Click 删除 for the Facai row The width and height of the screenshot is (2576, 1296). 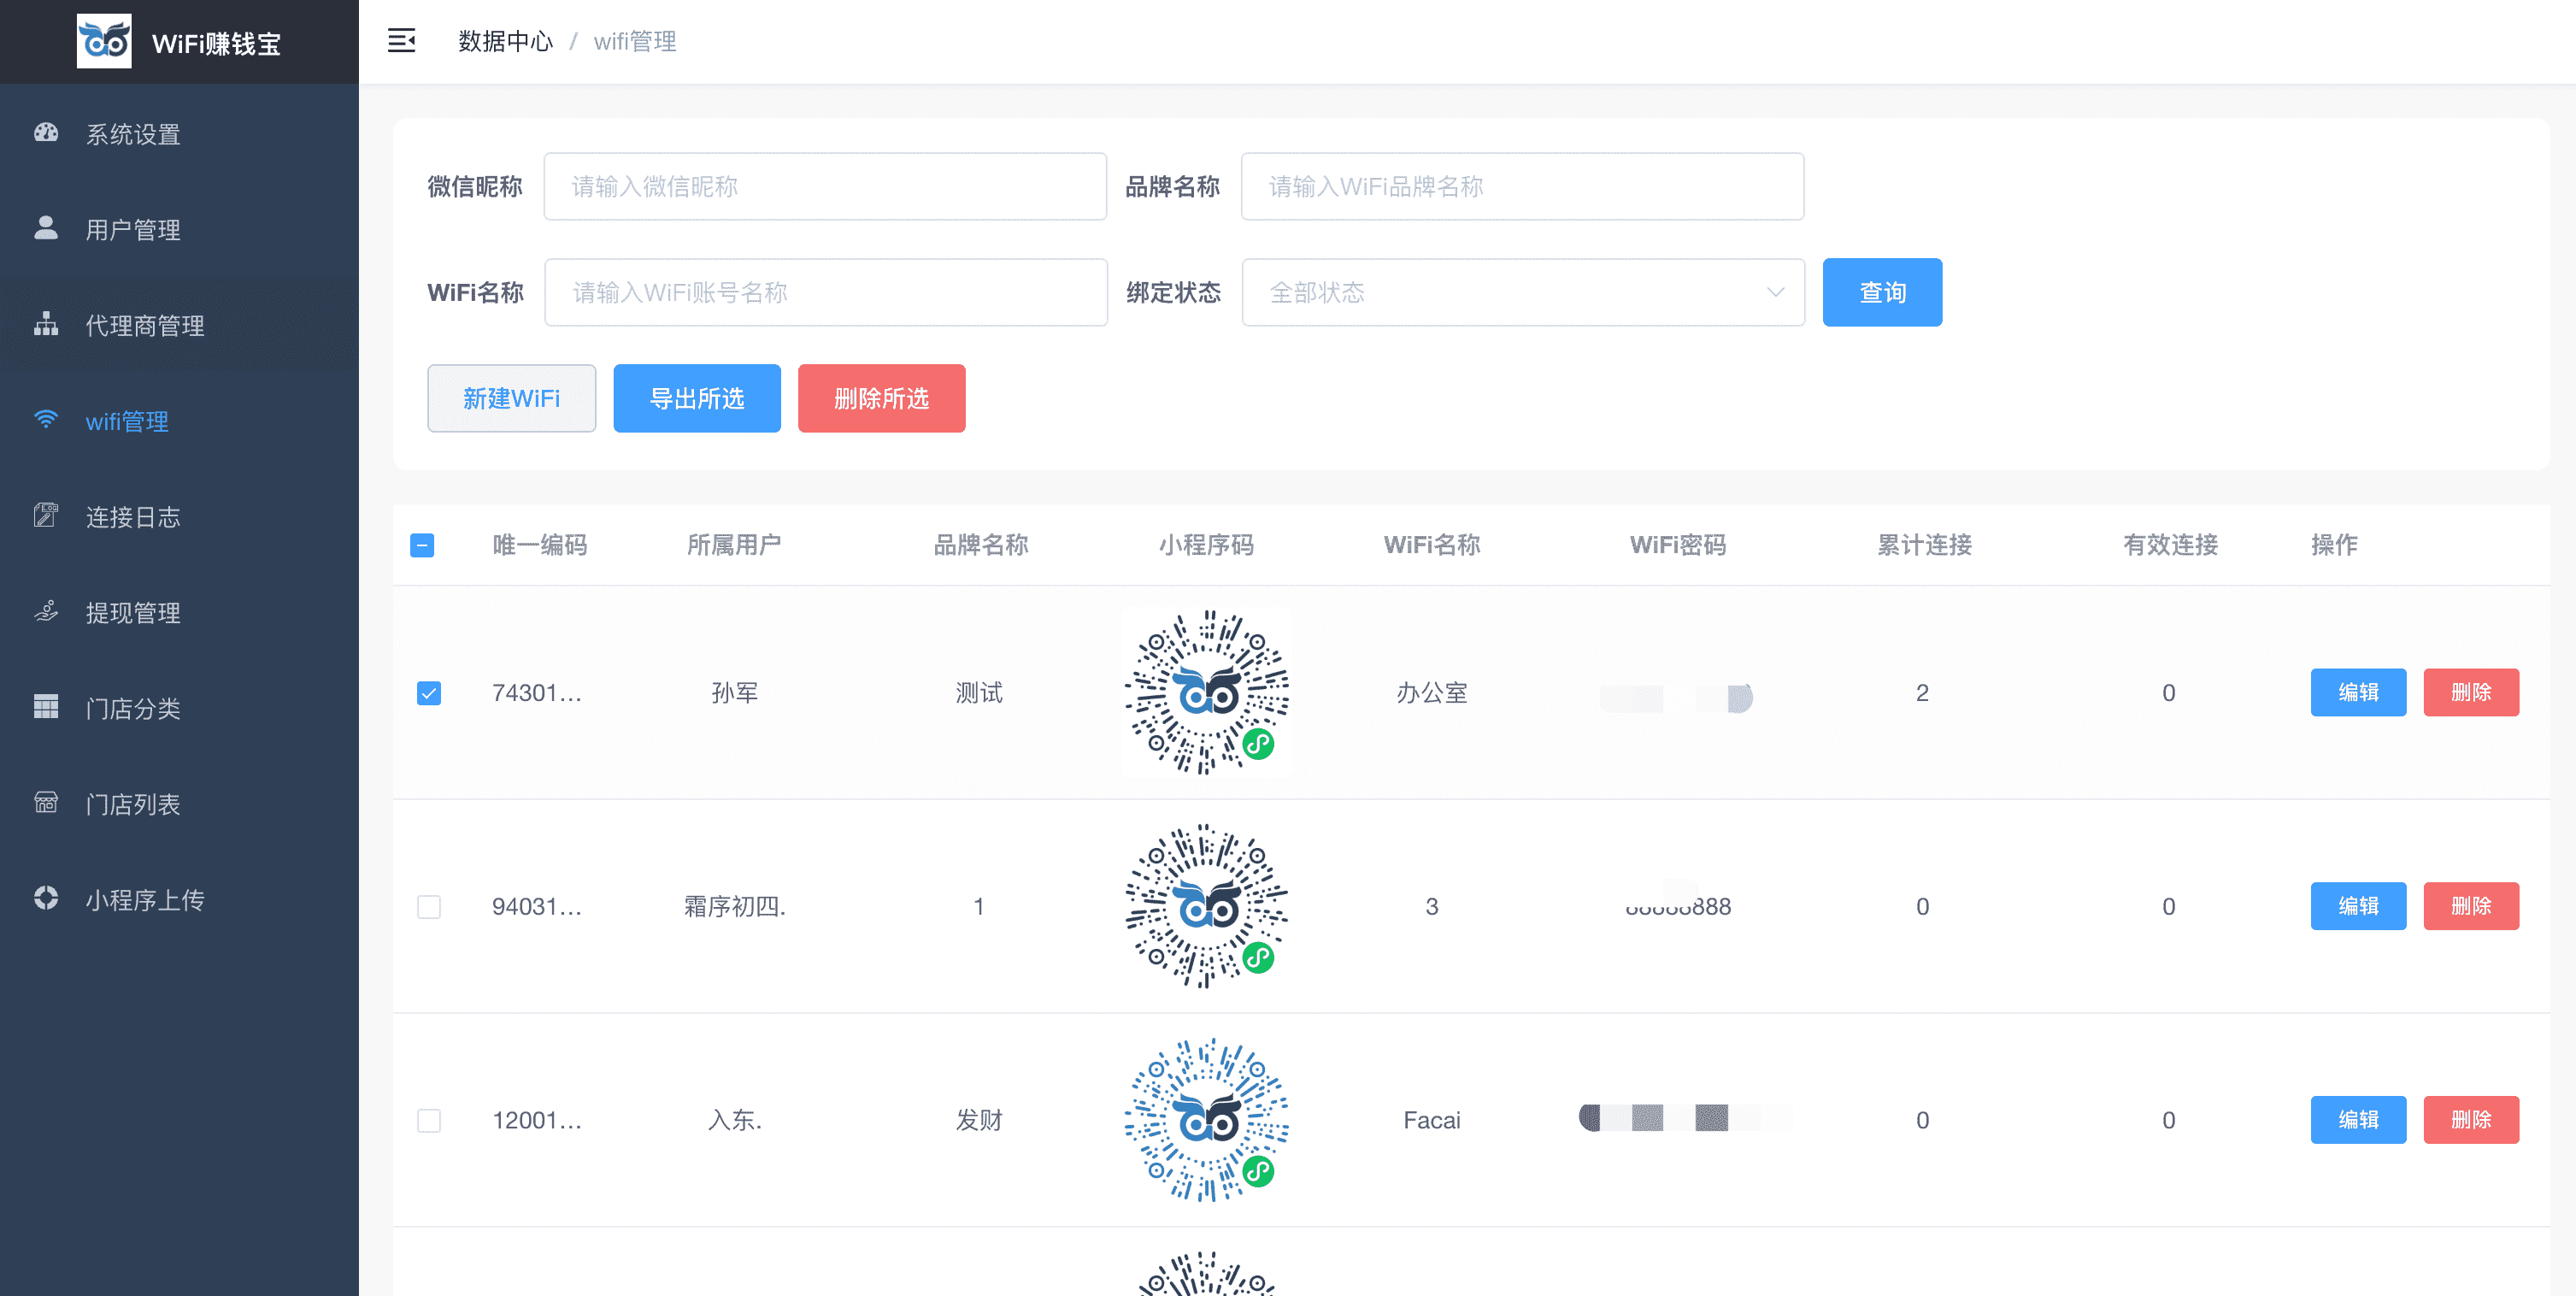pyautogui.click(x=2471, y=1120)
